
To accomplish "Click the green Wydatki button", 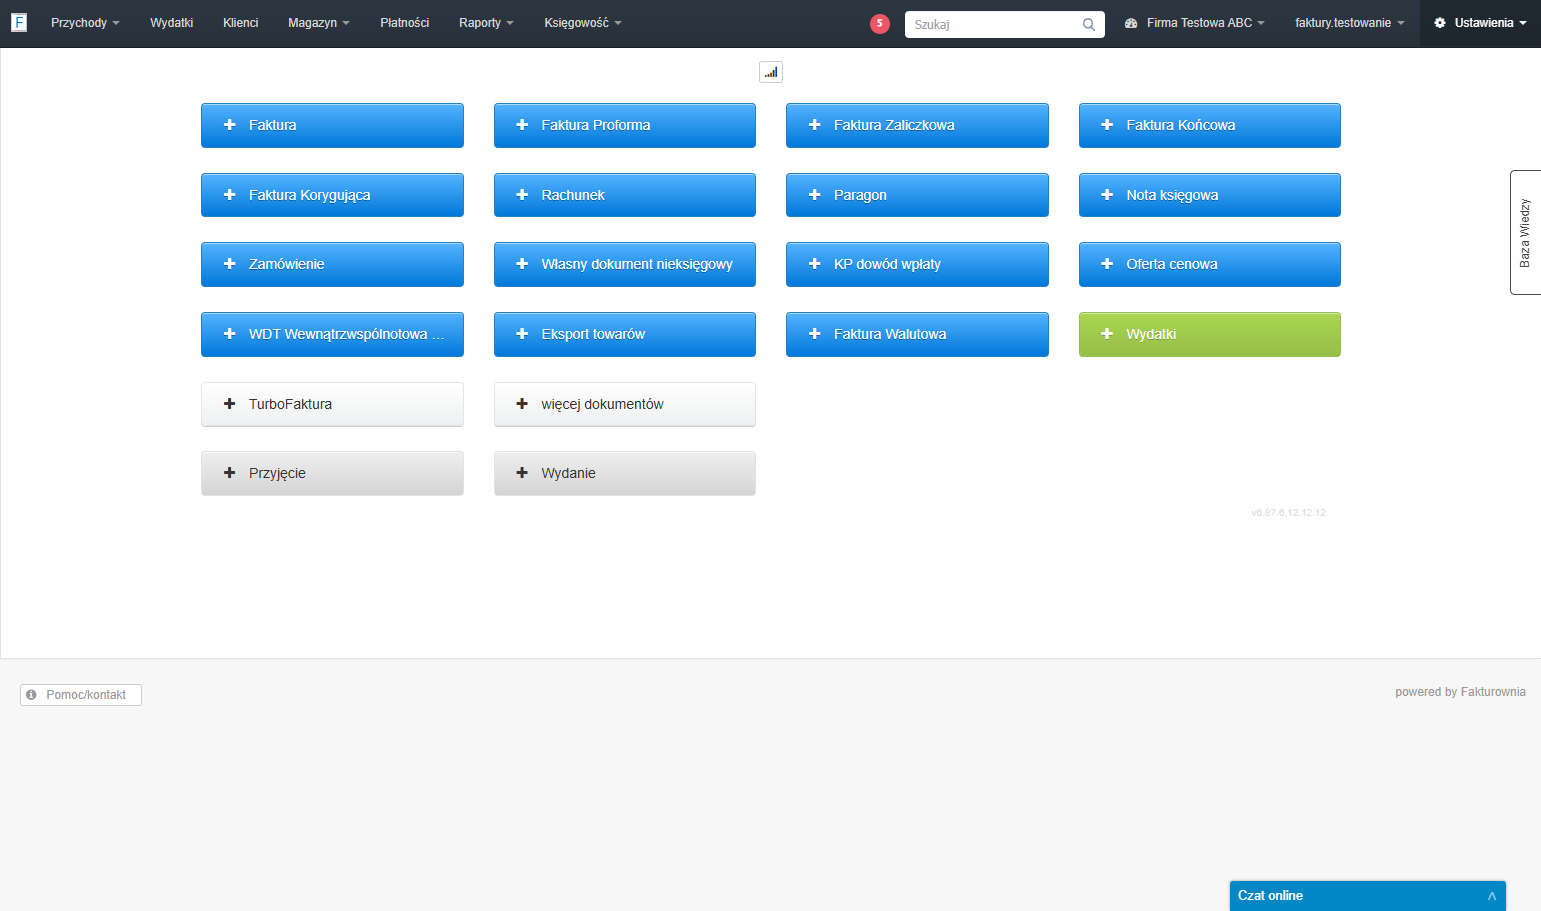I will point(1210,334).
